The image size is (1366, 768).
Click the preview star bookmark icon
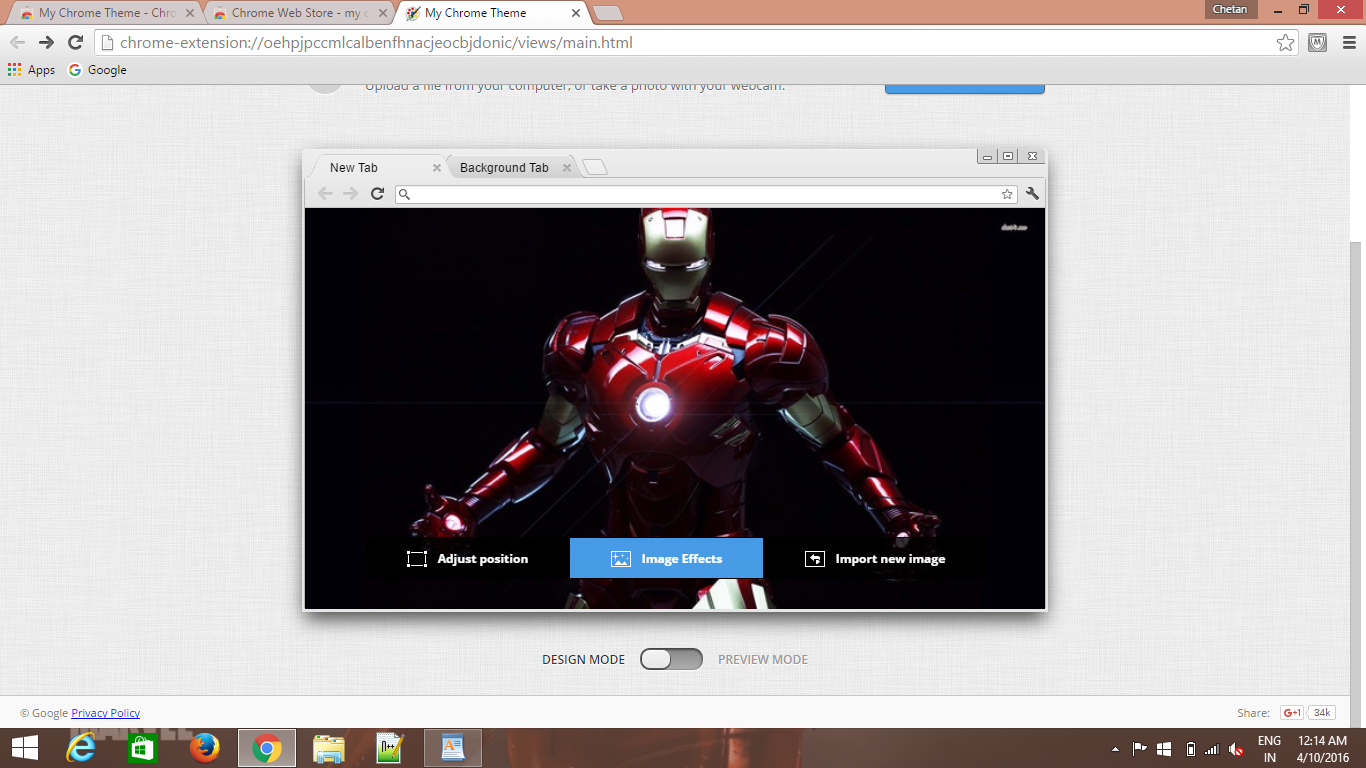(x=1007, y=194)
